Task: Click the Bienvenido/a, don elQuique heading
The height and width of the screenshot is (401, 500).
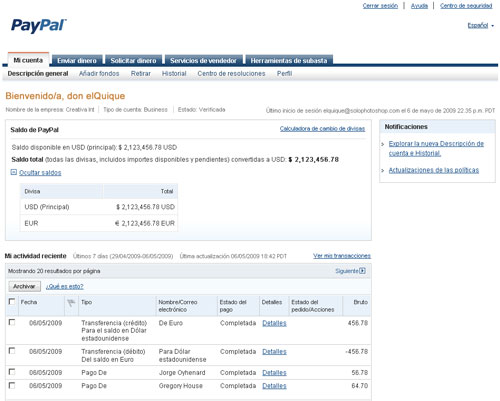Action: point(65,96)
